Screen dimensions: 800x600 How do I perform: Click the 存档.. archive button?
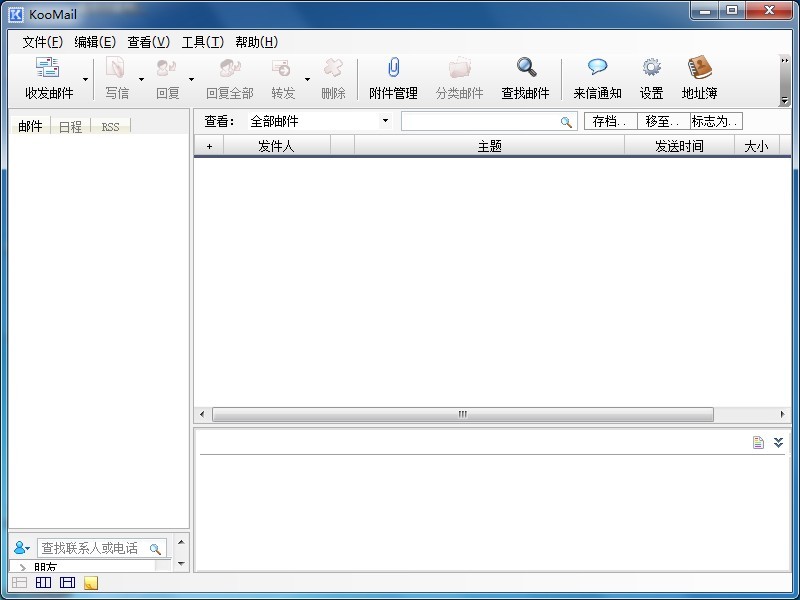610,121
